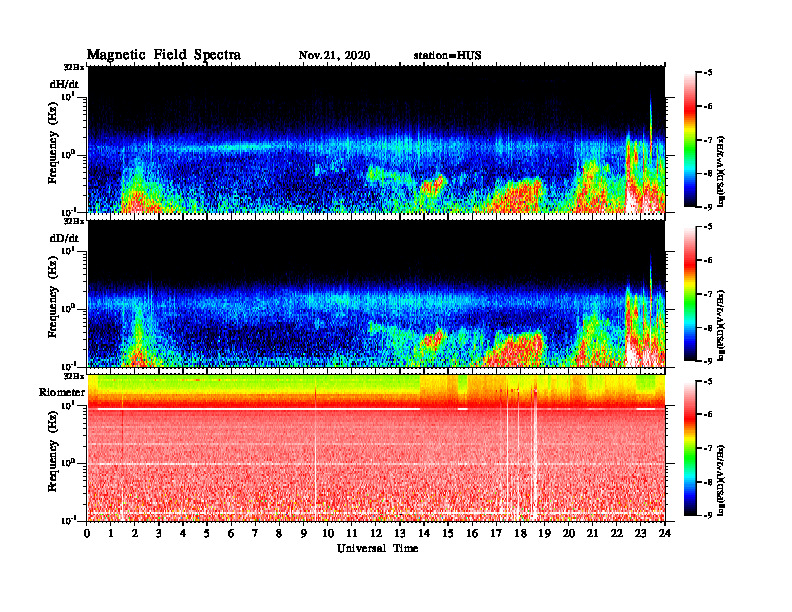
Task: Click the 10^1 frequency tick of dH/dt panel
Action: pyautogui.click(x=69, y=96)
